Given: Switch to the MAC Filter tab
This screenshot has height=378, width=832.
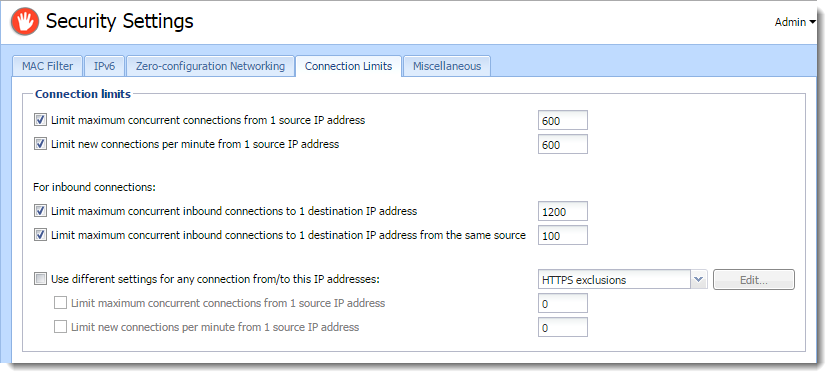Looking at the screenshot, I should tap(48, 66).
